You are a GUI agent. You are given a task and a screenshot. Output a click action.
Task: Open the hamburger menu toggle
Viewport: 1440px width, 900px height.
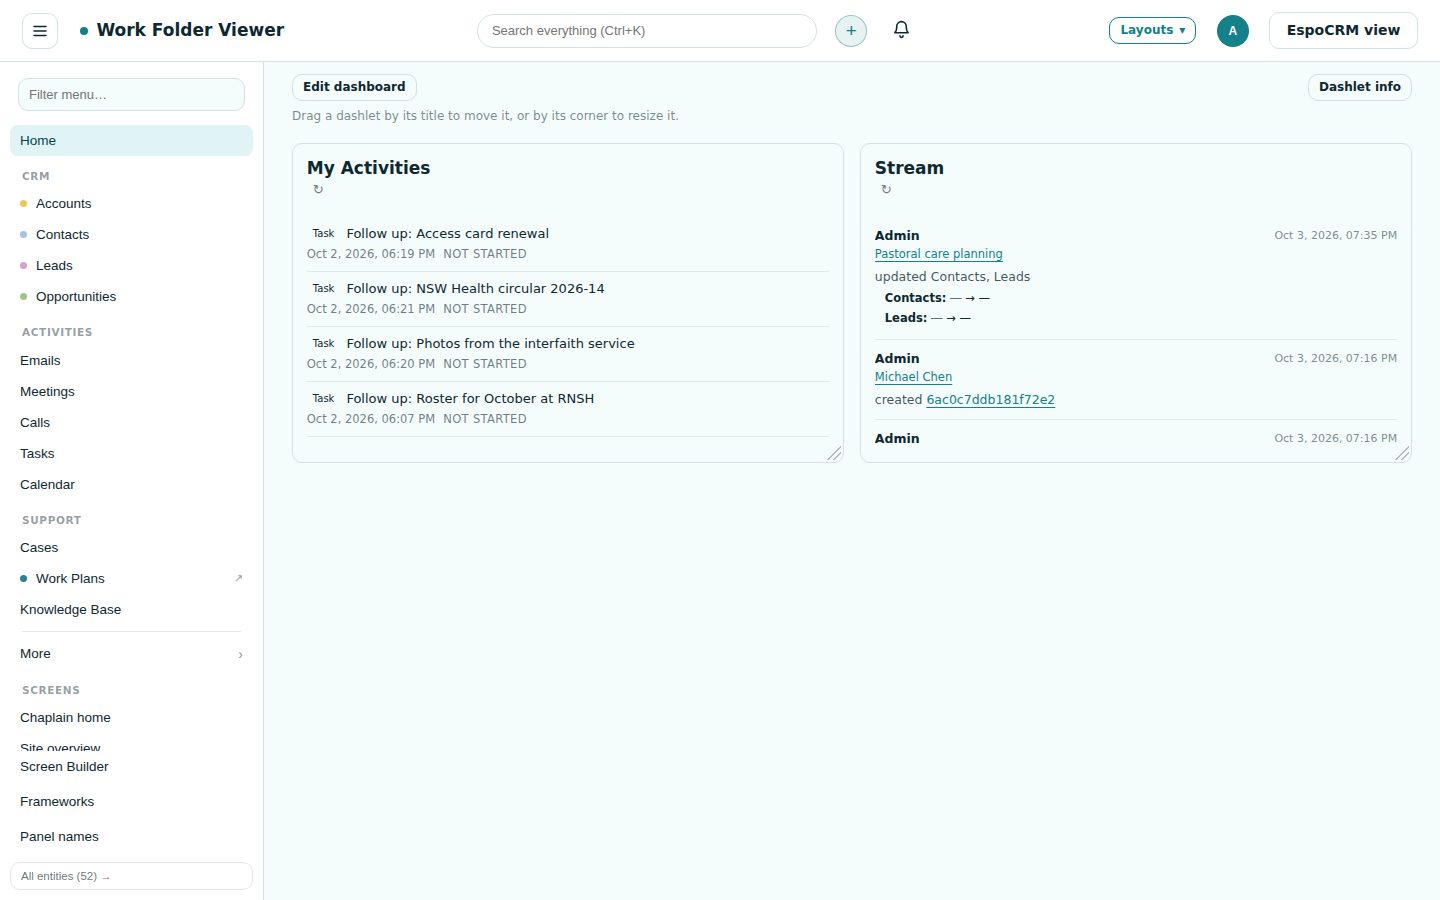40,31
